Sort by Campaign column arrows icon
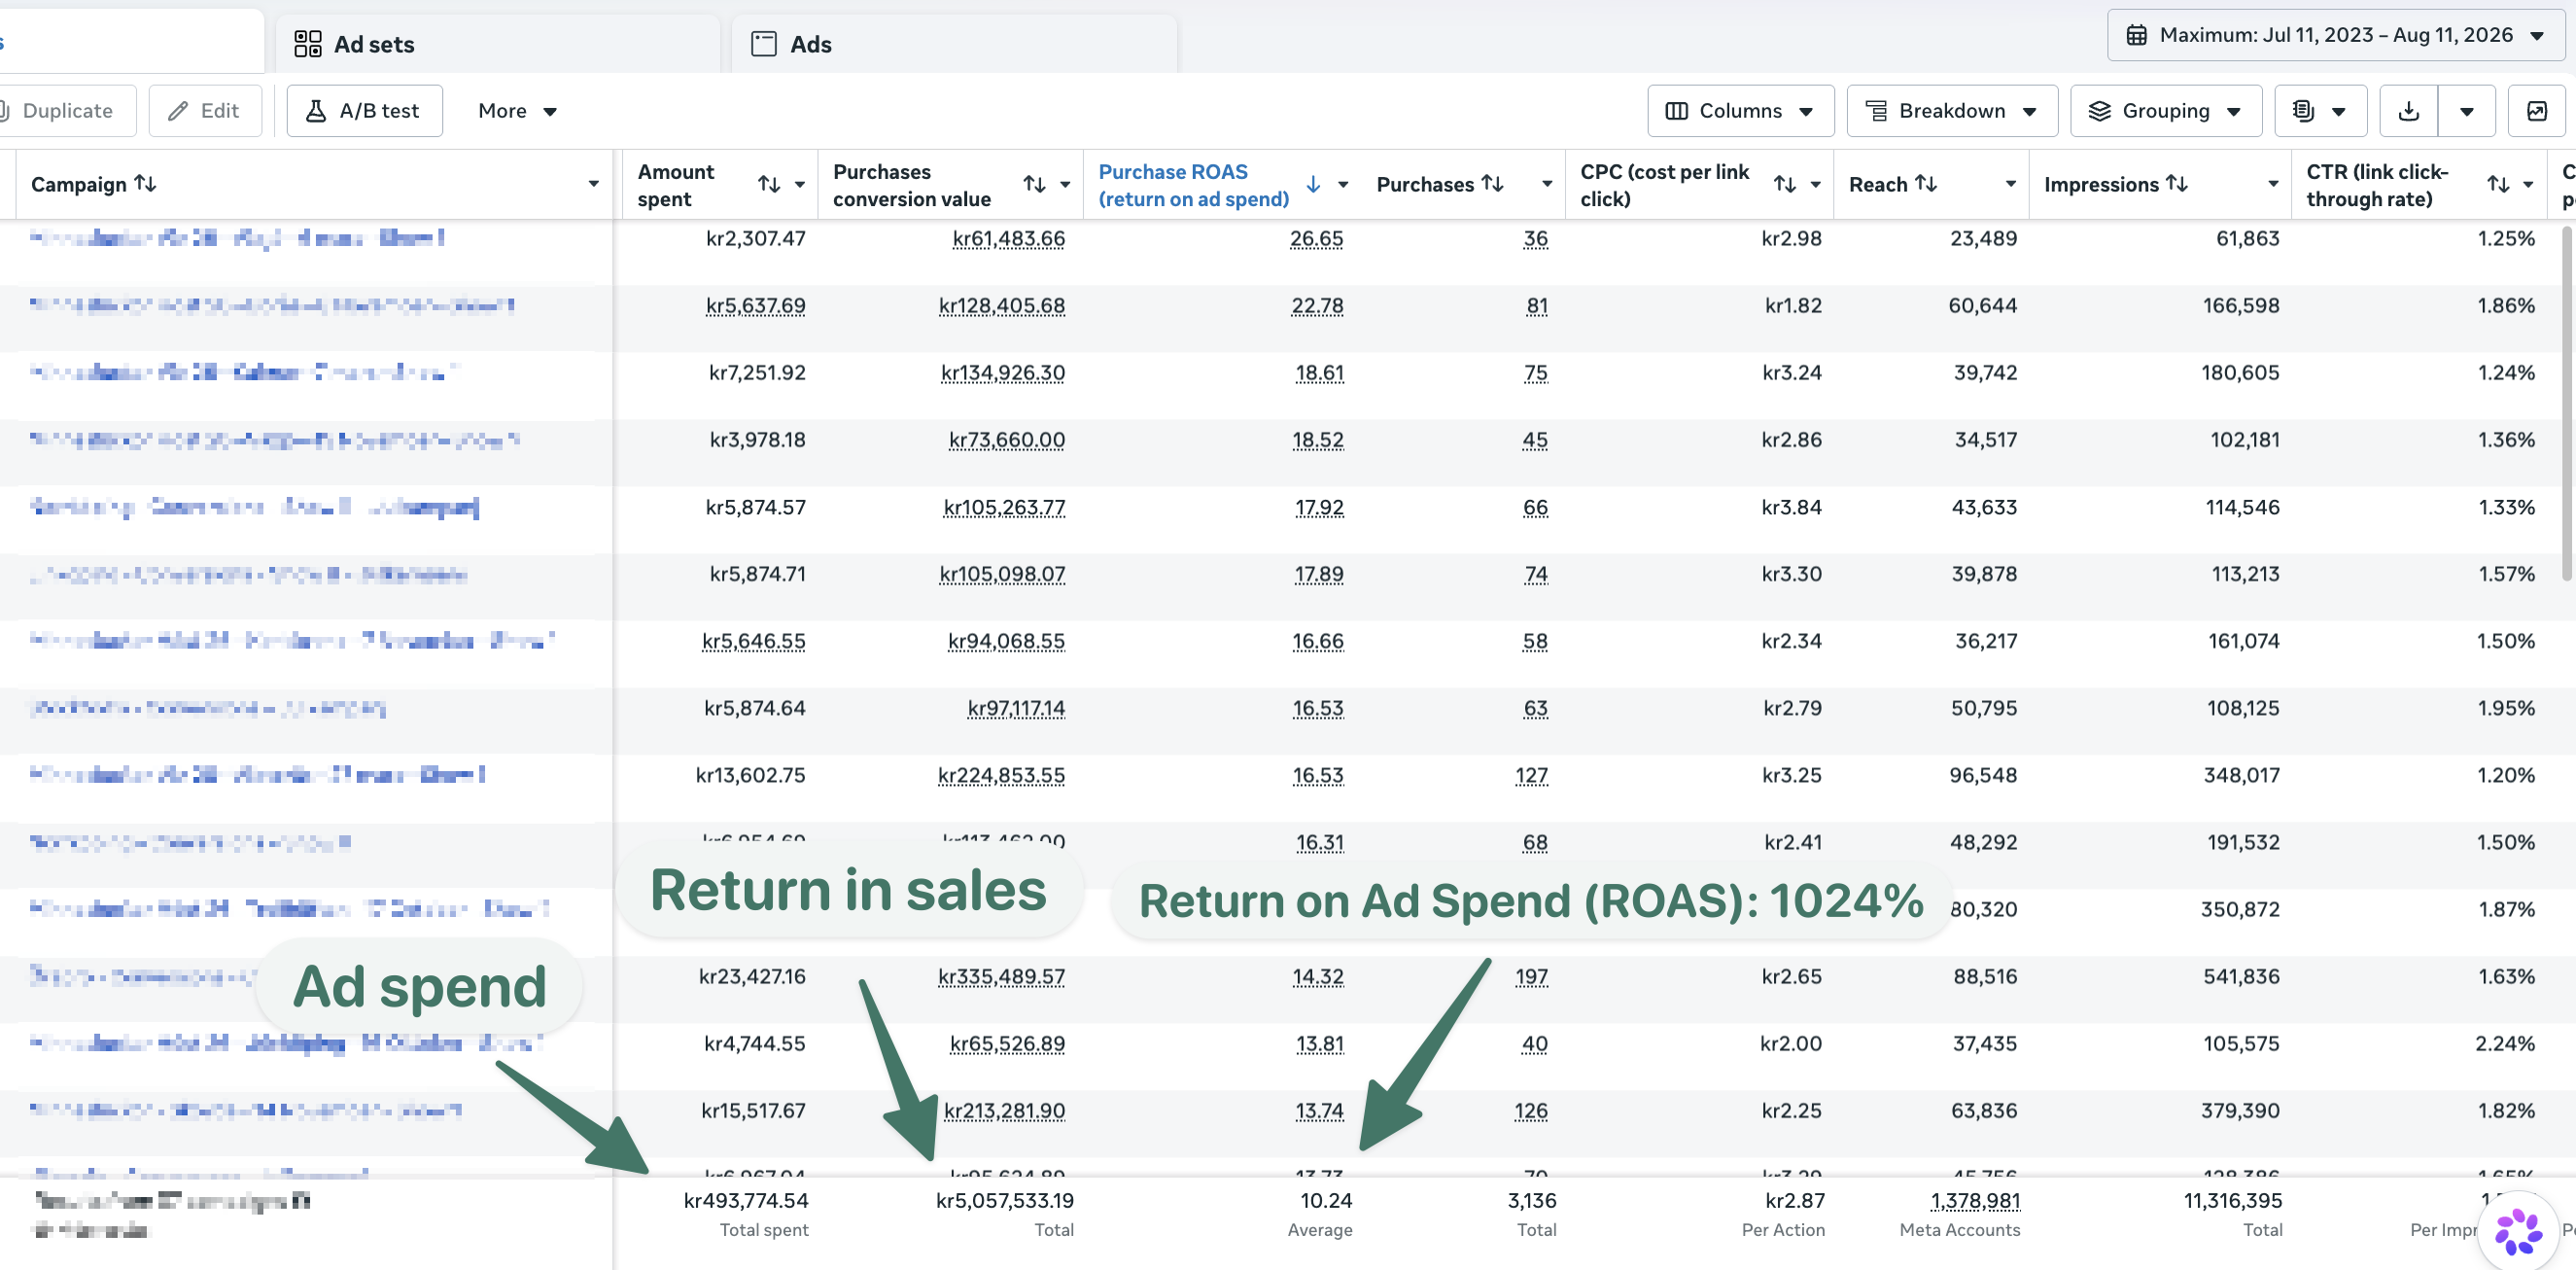Image resolution: width=2576 pixels, height=1270 pixels. (x=146, y=183)
